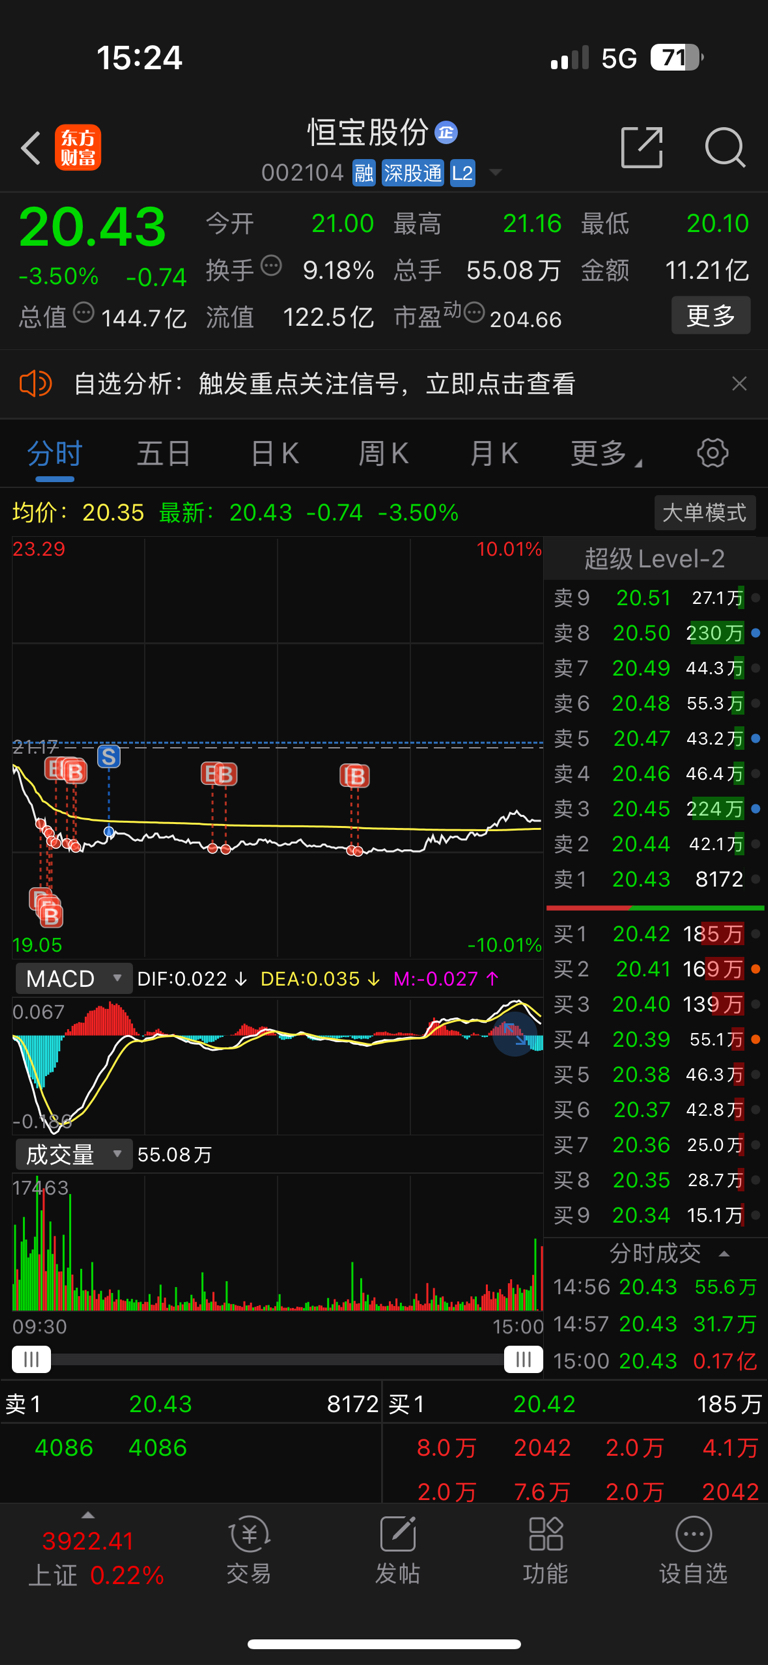Tap the orange dot beside 买2 row
Screen dimensions: 769x1665
tap(756, 969)
